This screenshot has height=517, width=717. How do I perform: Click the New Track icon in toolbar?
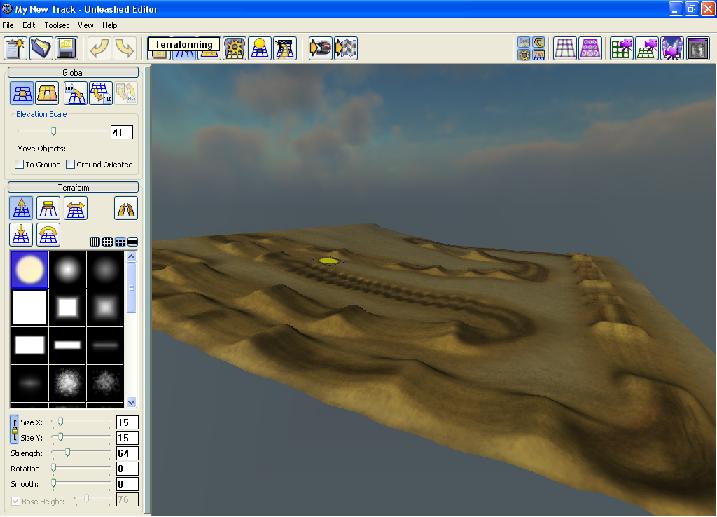(x=16, y=47)
